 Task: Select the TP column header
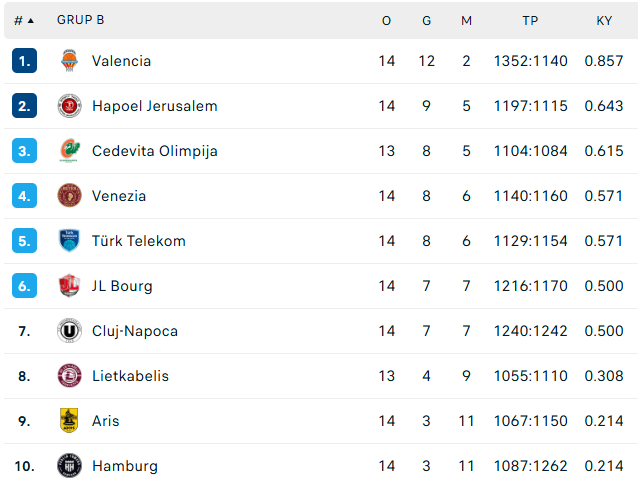tap(530, 20)
